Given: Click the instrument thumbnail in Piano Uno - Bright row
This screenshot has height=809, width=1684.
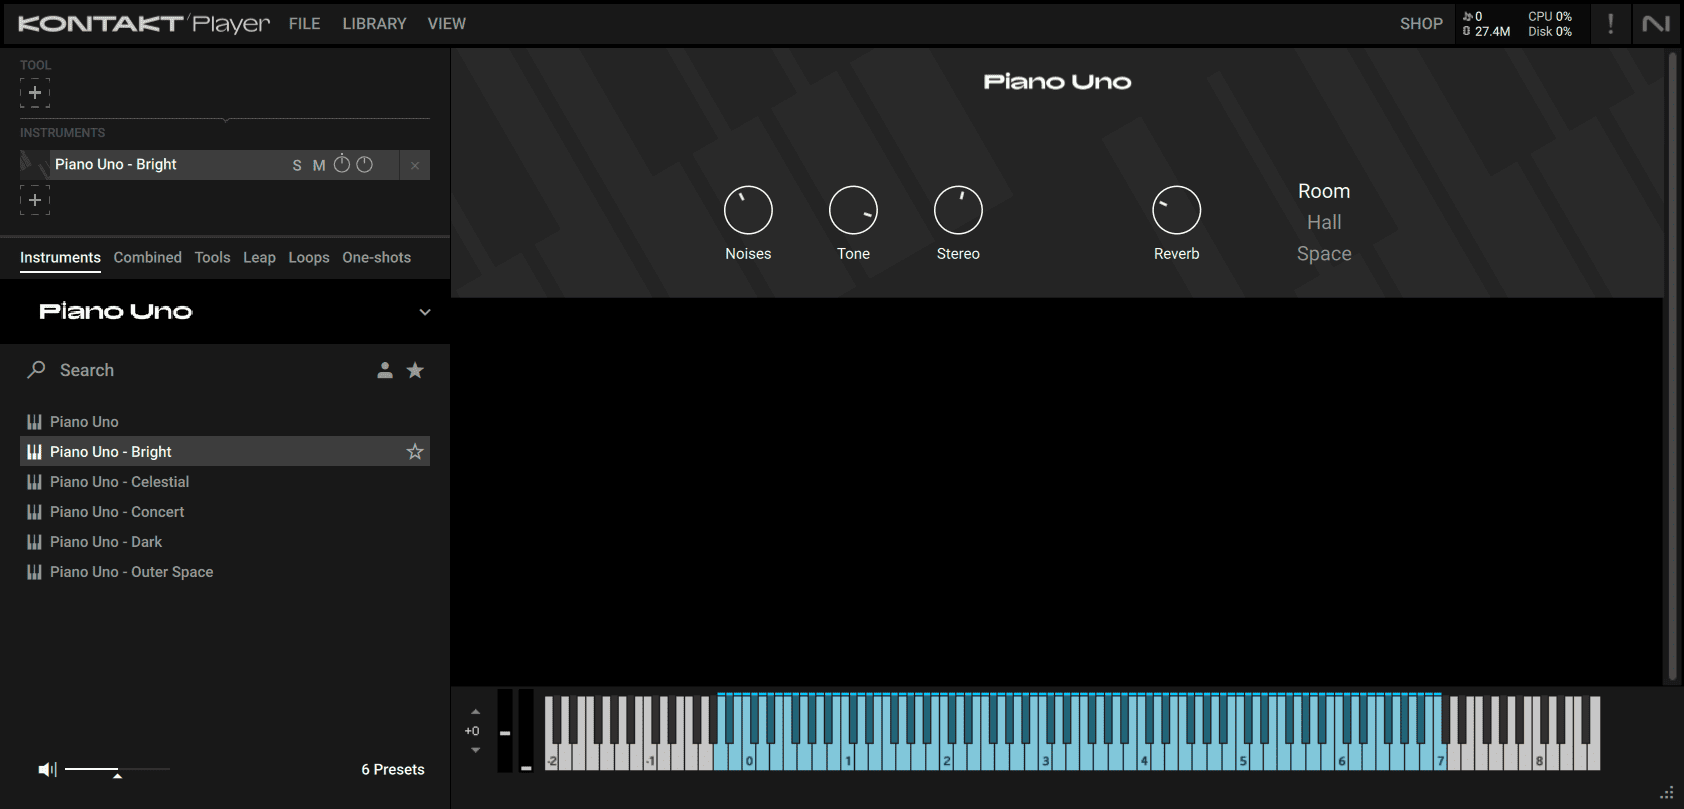Looking at the screenshot, I should point(34,165).
